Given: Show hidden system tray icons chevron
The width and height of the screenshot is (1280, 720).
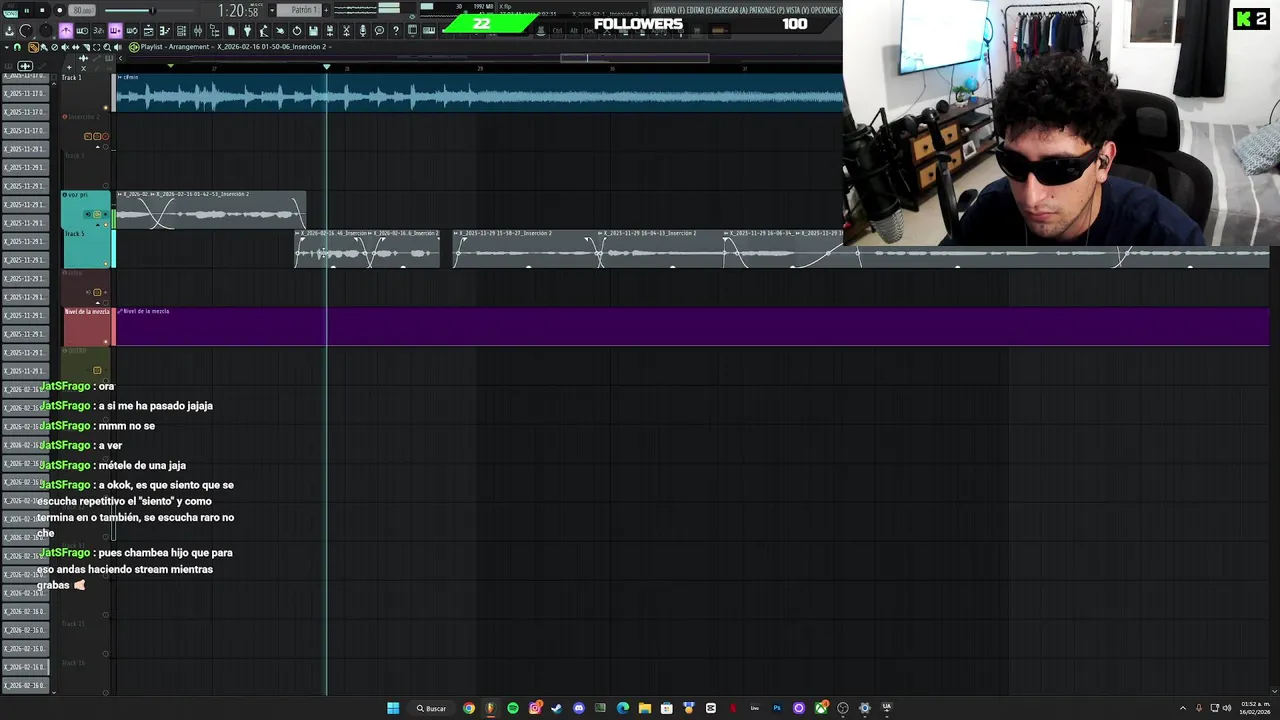Looking at the screenshot, I should (1183, 708).
